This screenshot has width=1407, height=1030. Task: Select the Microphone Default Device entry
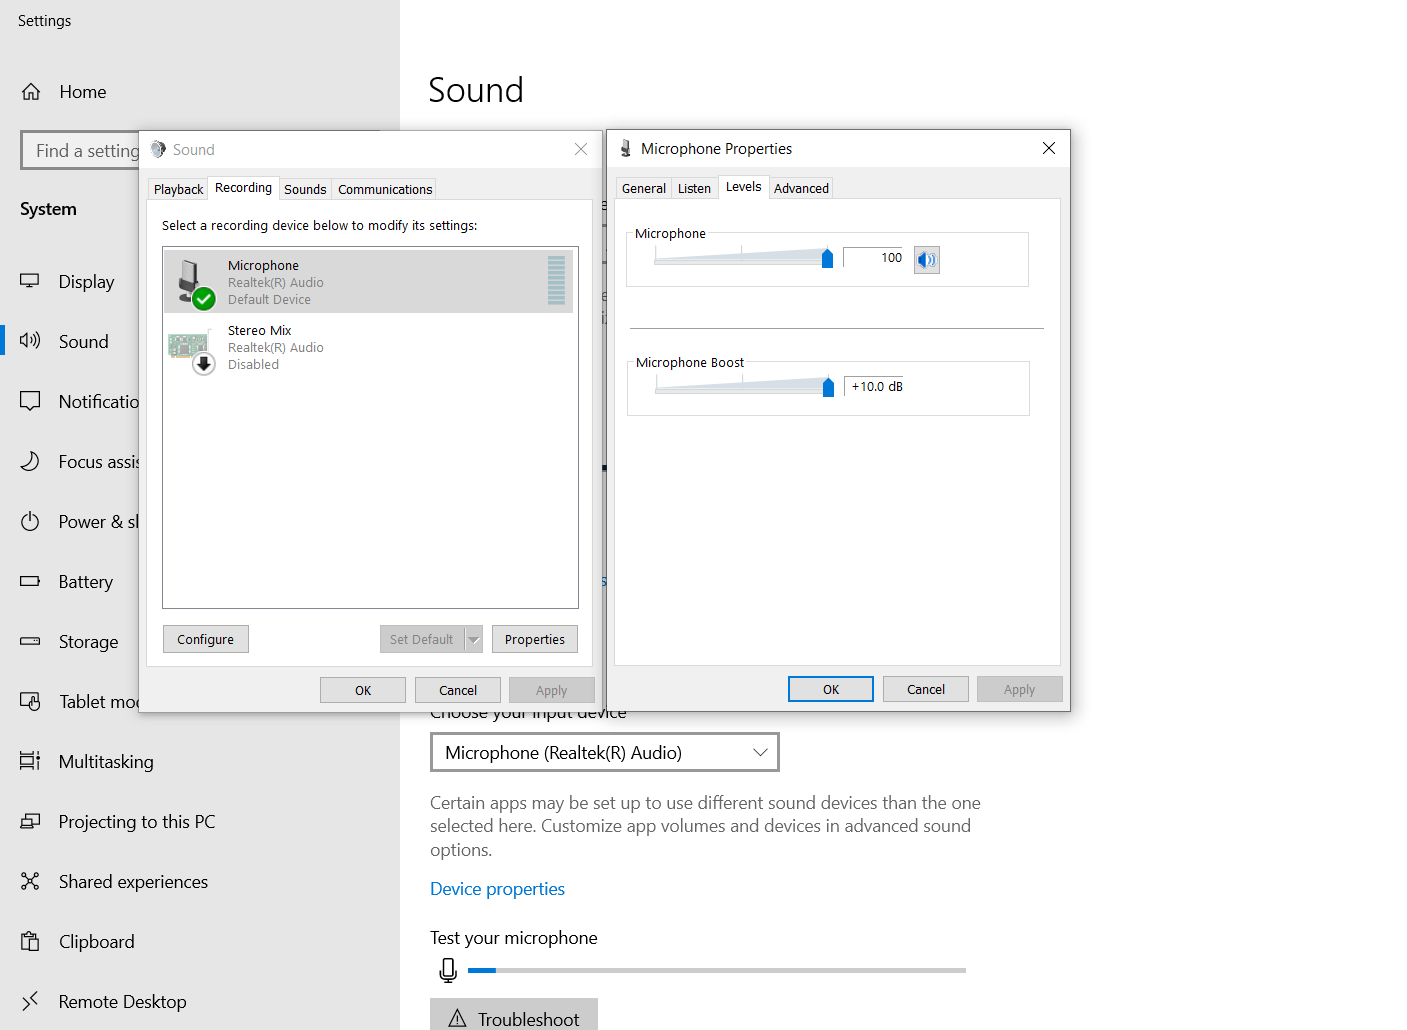click(x=370, y=282)
